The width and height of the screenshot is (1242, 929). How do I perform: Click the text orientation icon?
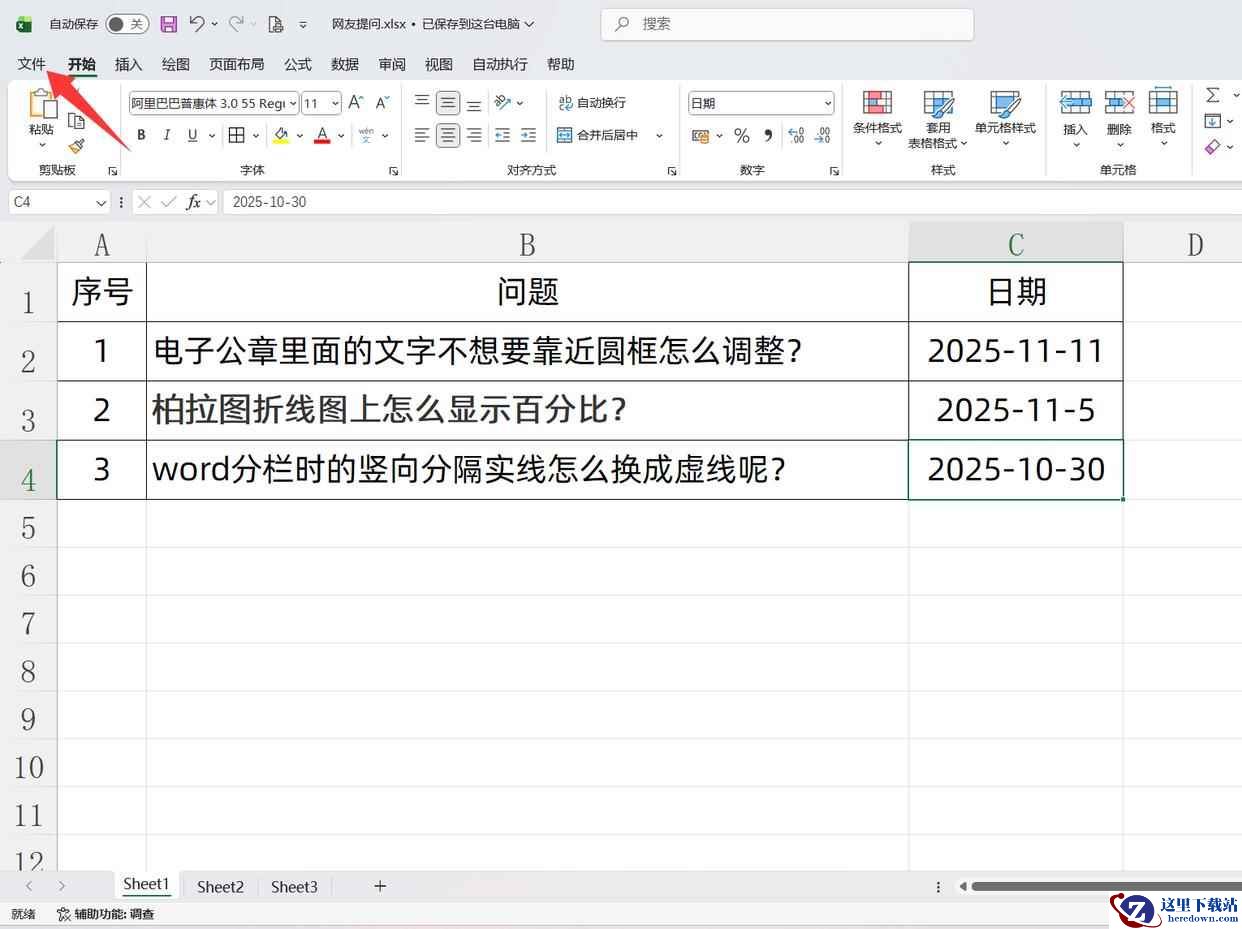tap(503, 103)
